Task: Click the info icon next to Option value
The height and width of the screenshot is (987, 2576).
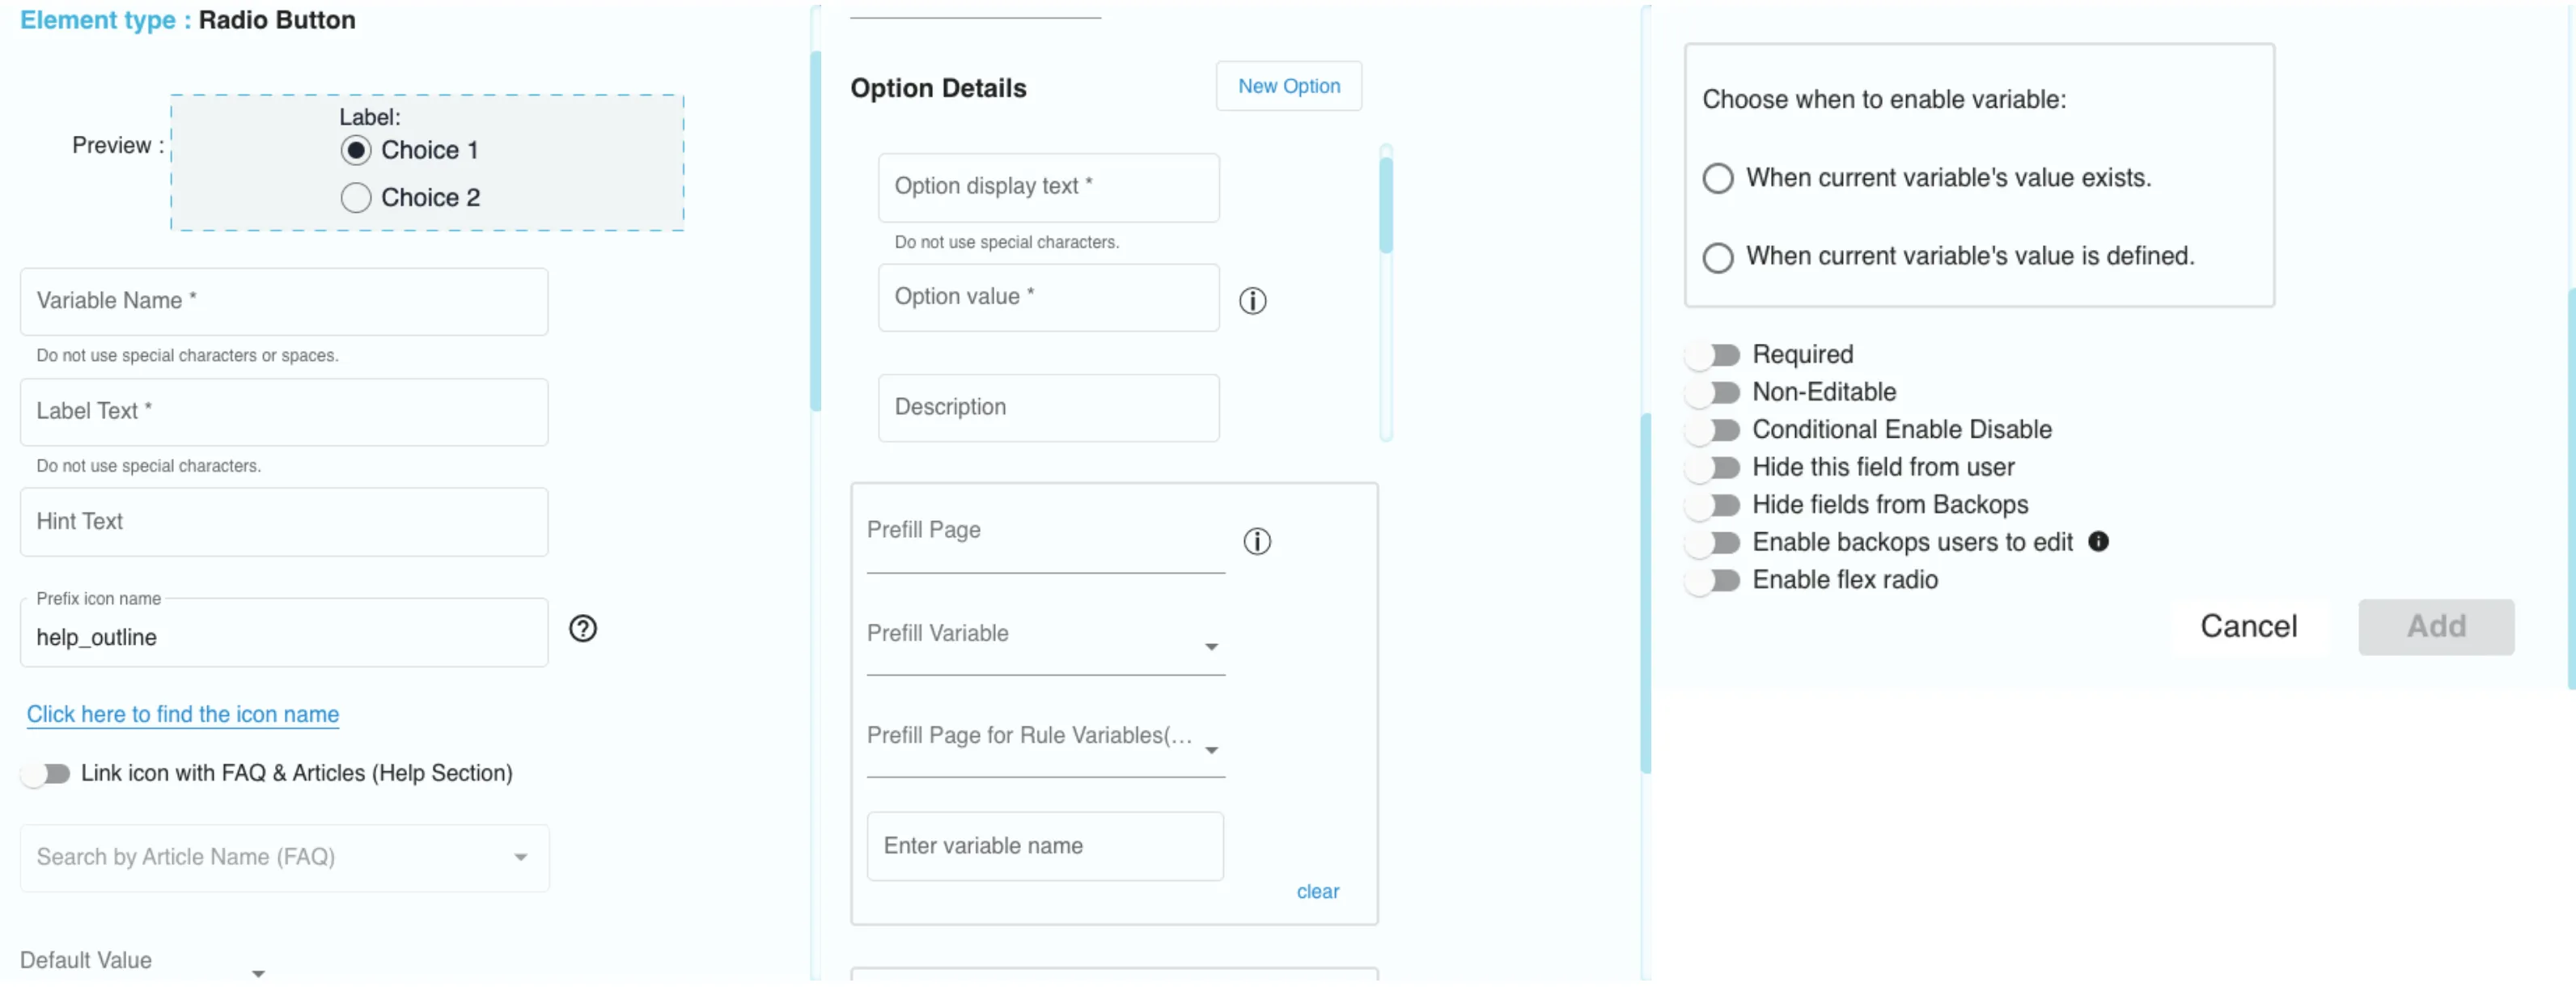Action: point(1252,299)
